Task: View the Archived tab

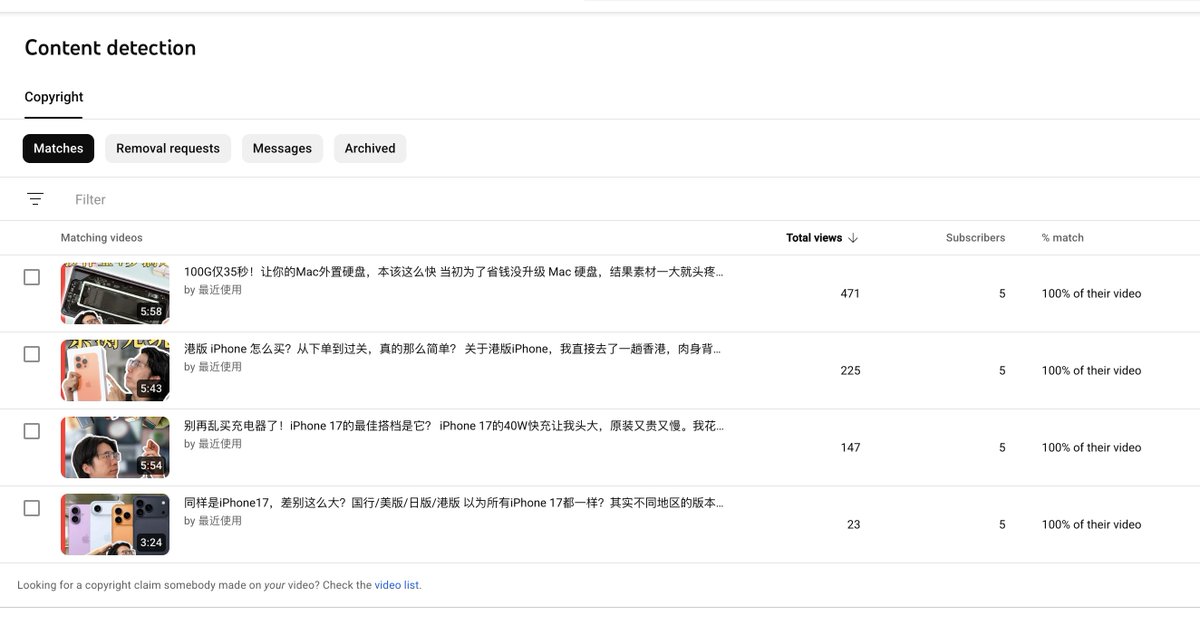Action: [x=370, y=147]
